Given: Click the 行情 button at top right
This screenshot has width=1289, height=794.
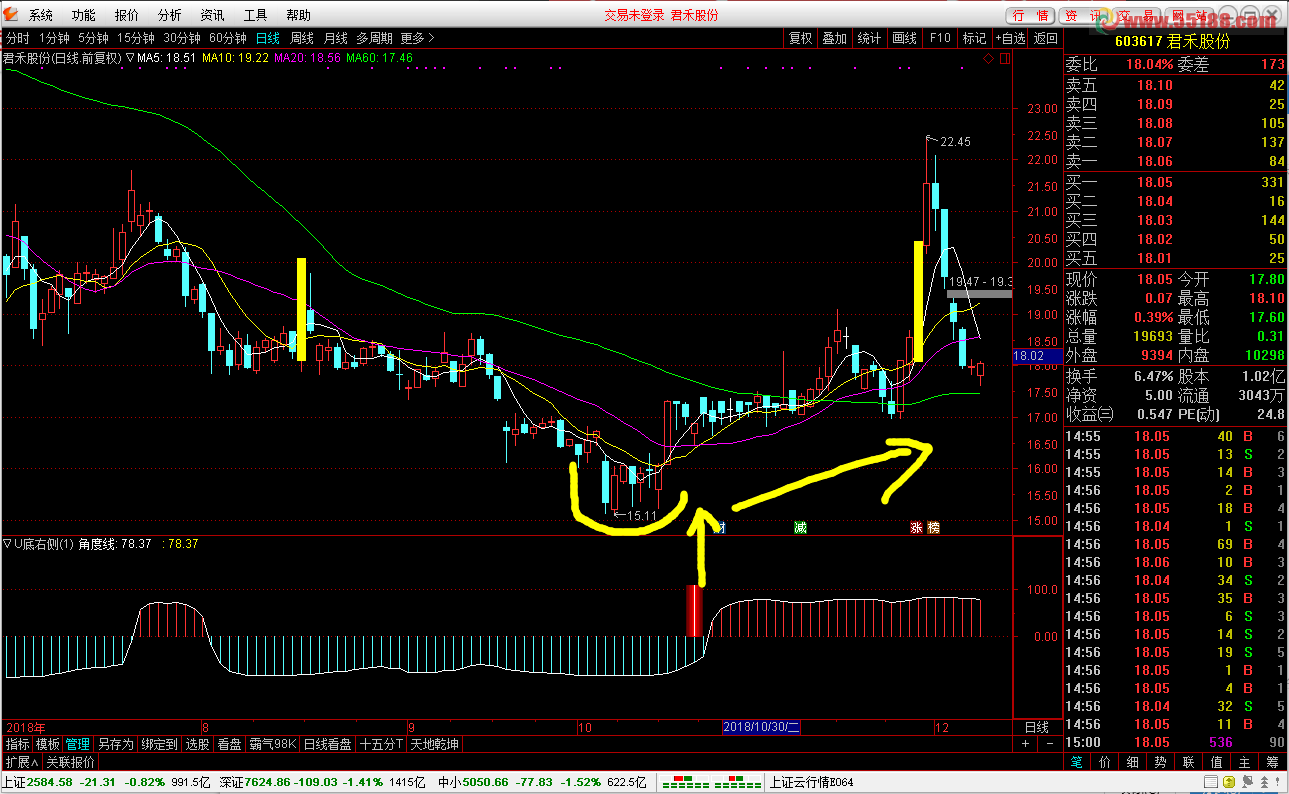Looking at the screenshot, I should [1030, 15].
